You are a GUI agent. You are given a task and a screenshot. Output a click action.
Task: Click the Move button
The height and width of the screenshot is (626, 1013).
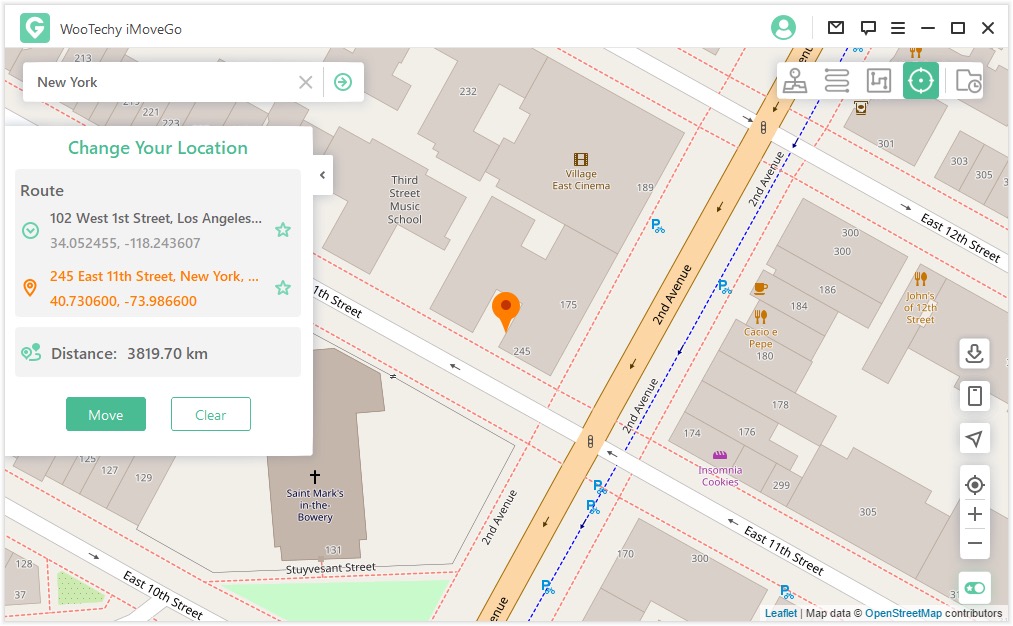click(x=106, y=414)
